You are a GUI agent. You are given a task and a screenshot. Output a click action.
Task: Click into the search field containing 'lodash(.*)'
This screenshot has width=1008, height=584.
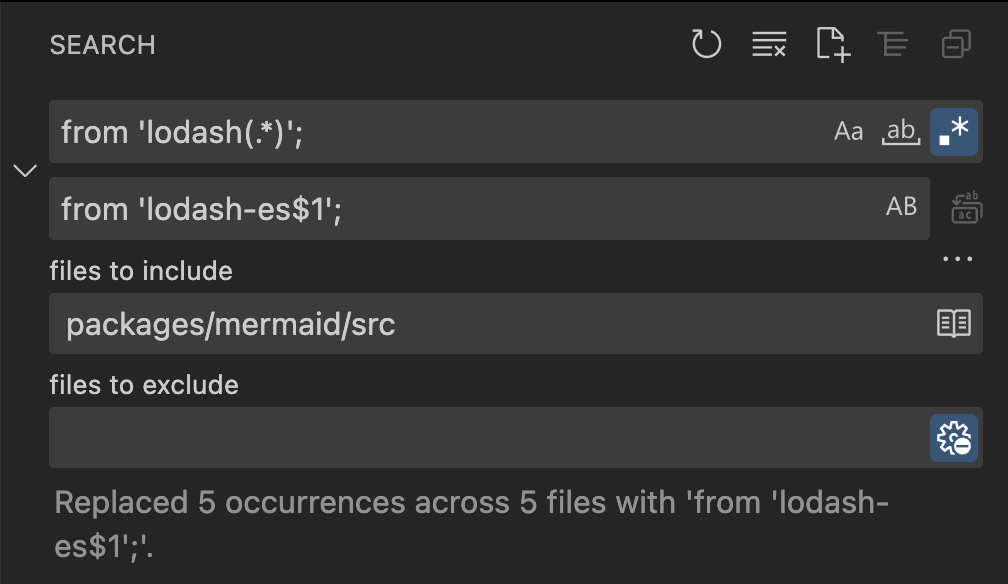(x=430, y=131)
